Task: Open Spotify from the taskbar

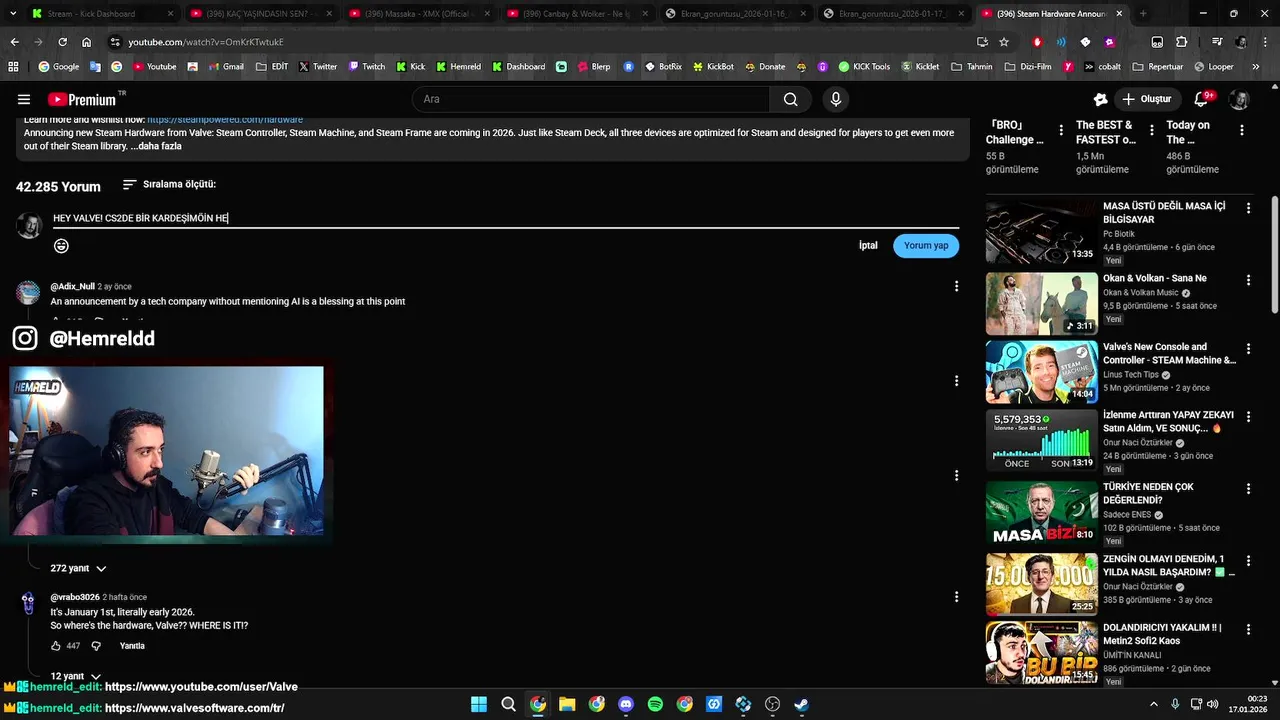Action: (655, 704)
